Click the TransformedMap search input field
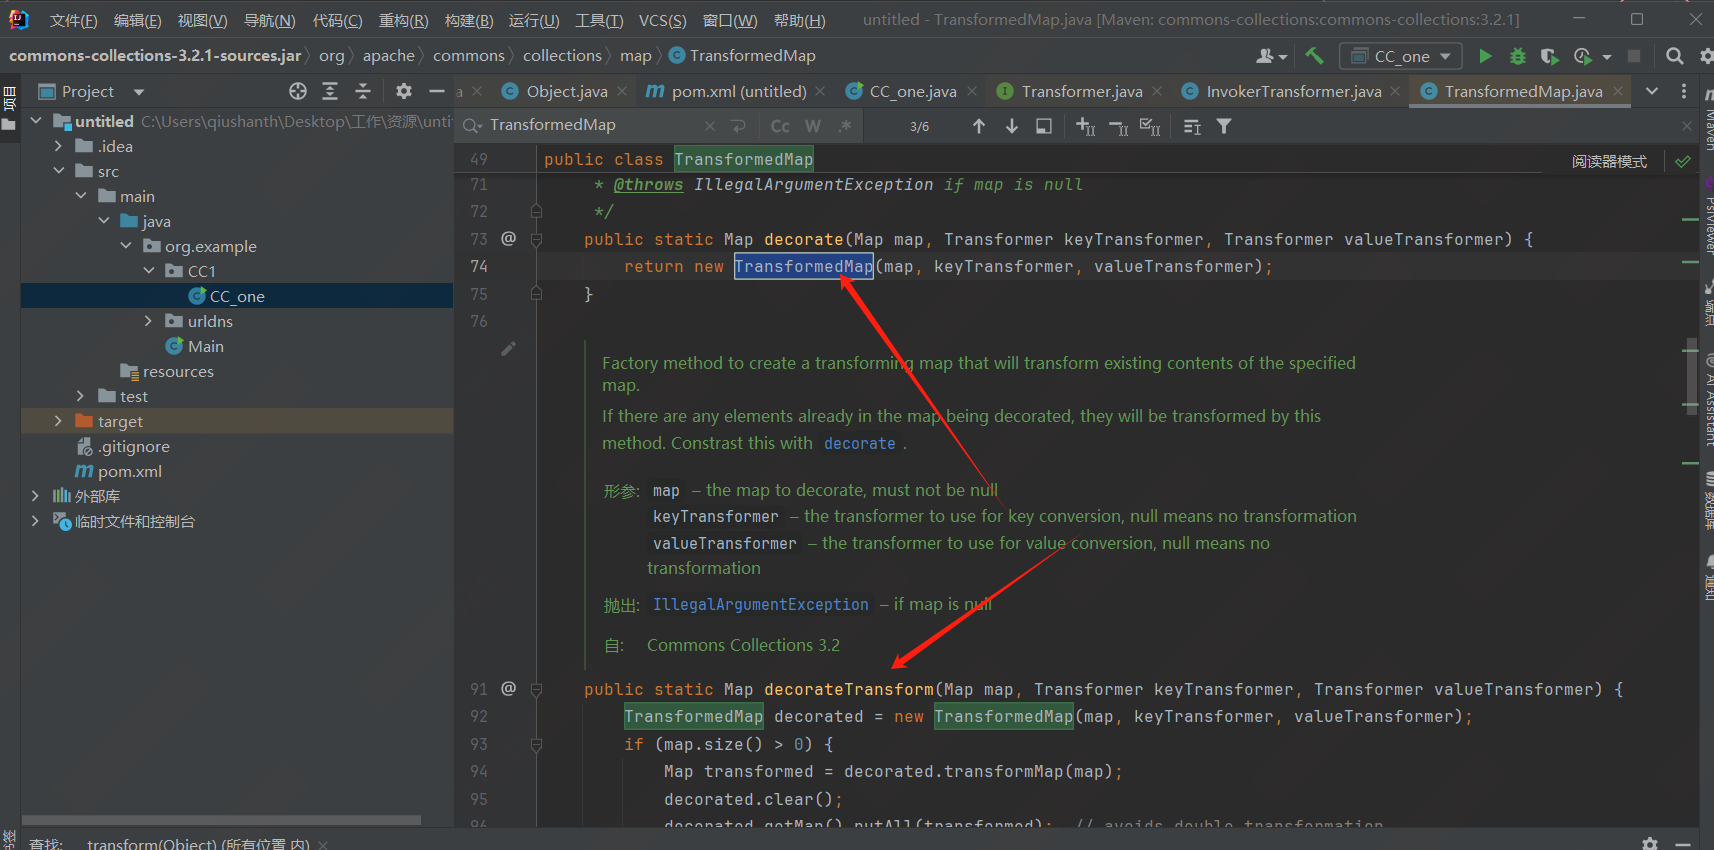The image size is (1714, 850). point(590,125)
